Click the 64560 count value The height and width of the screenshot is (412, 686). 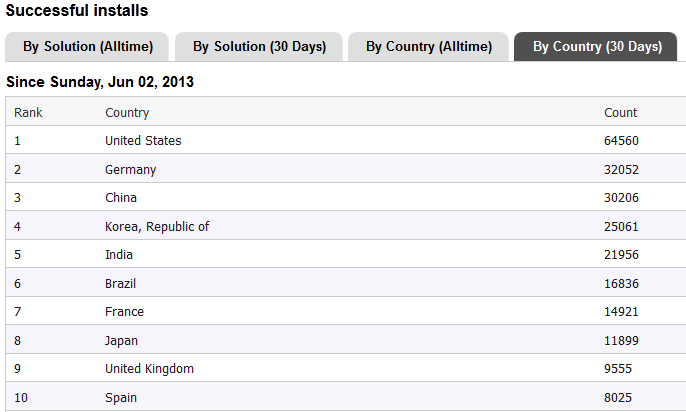point(621,140)
